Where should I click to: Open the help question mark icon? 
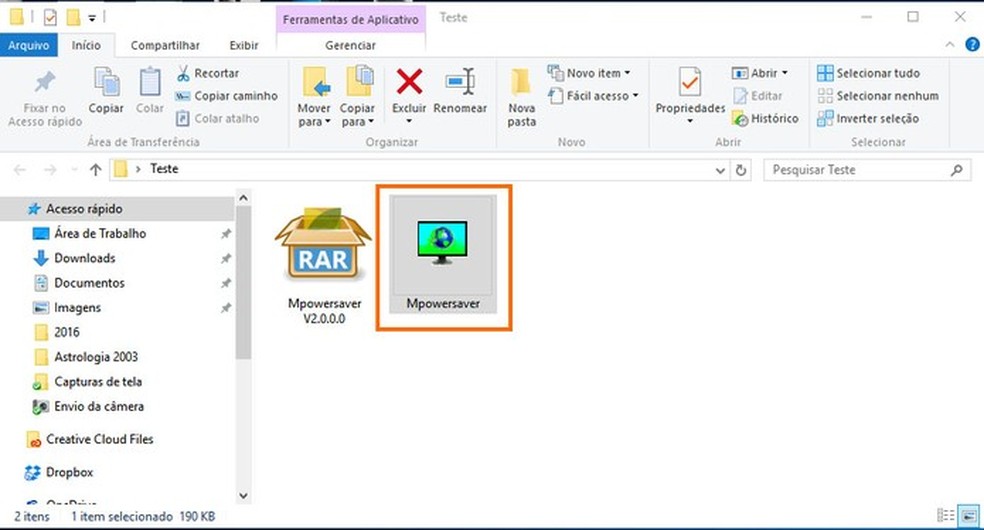[972, 45]
